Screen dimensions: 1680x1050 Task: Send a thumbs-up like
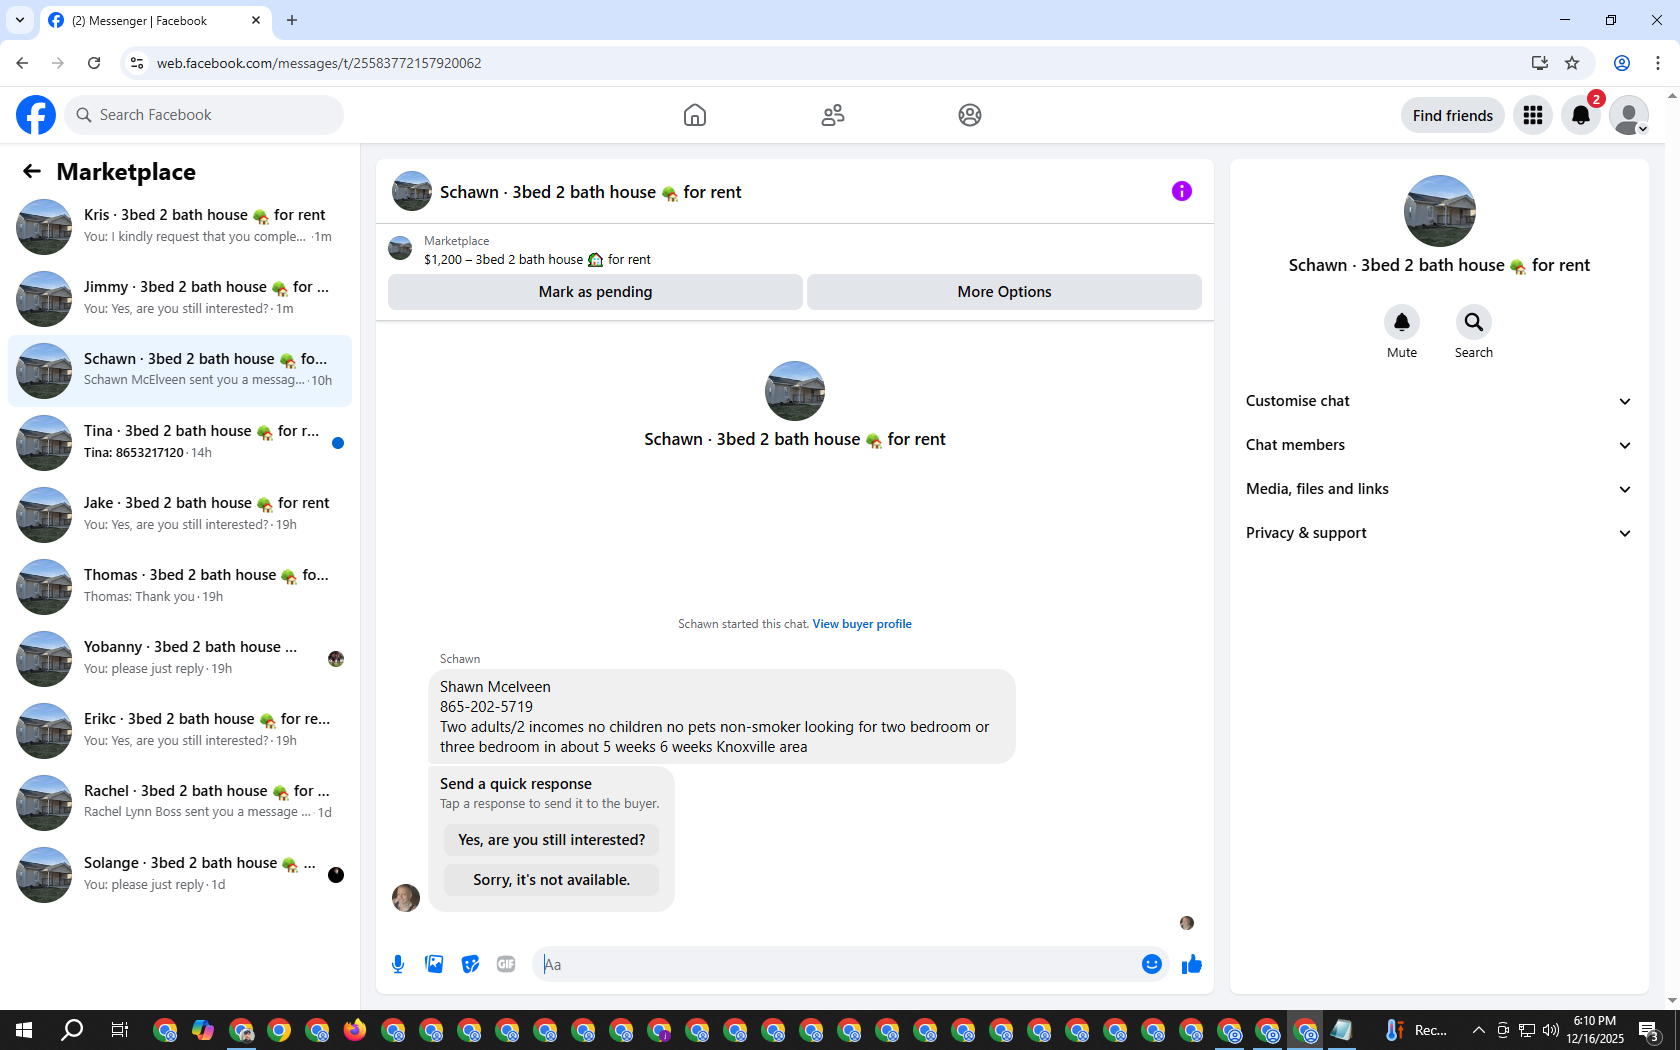[1192, 964]
